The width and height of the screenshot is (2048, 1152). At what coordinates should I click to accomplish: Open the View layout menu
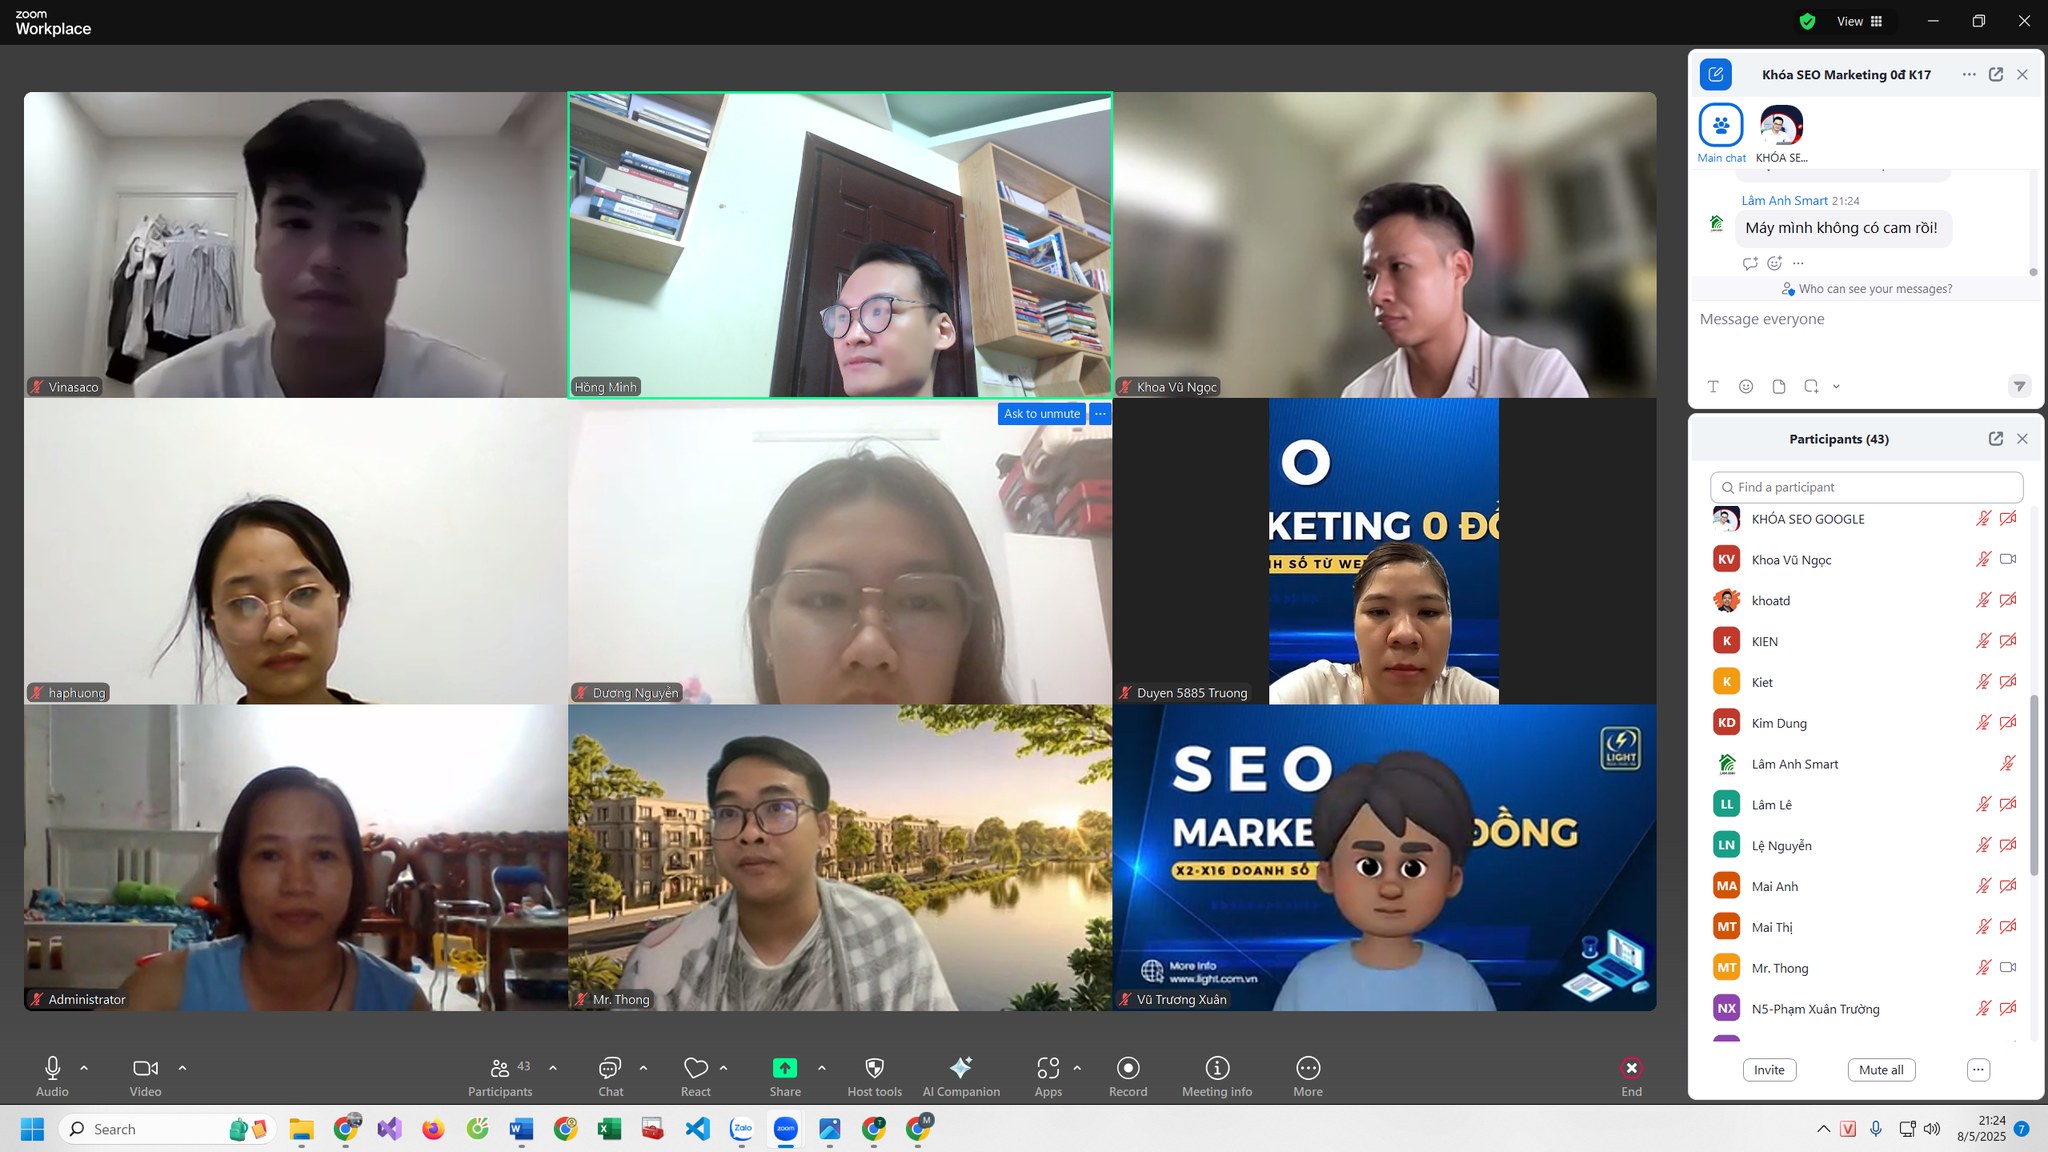[x=1860, y=21]
